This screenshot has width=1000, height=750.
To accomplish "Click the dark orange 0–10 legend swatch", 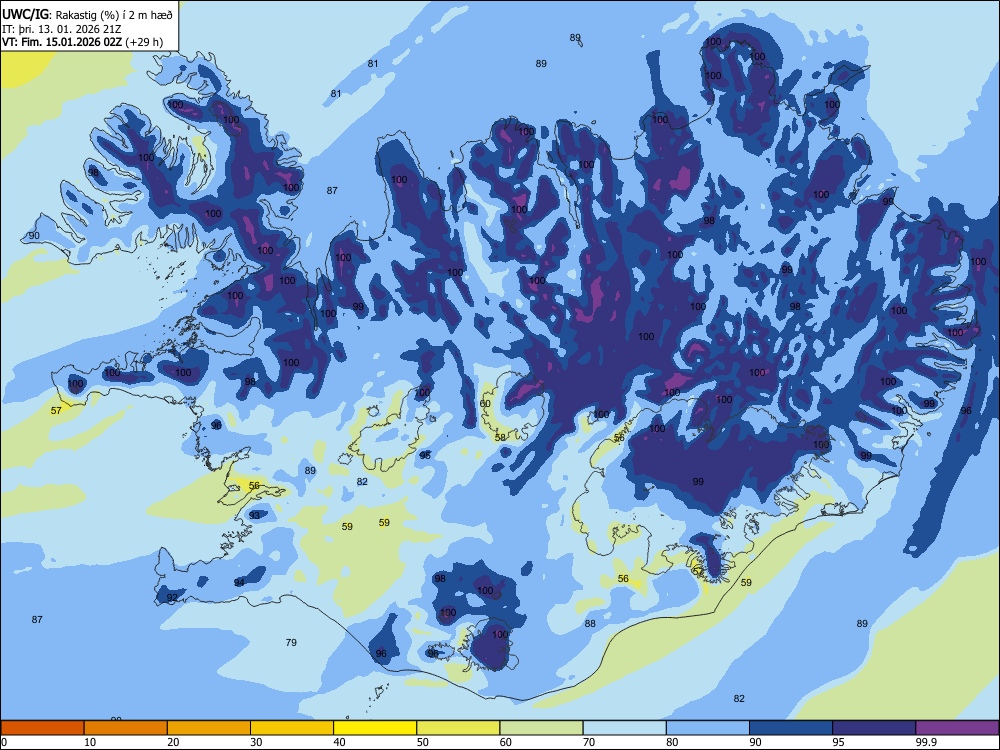I will click(42, 728).
